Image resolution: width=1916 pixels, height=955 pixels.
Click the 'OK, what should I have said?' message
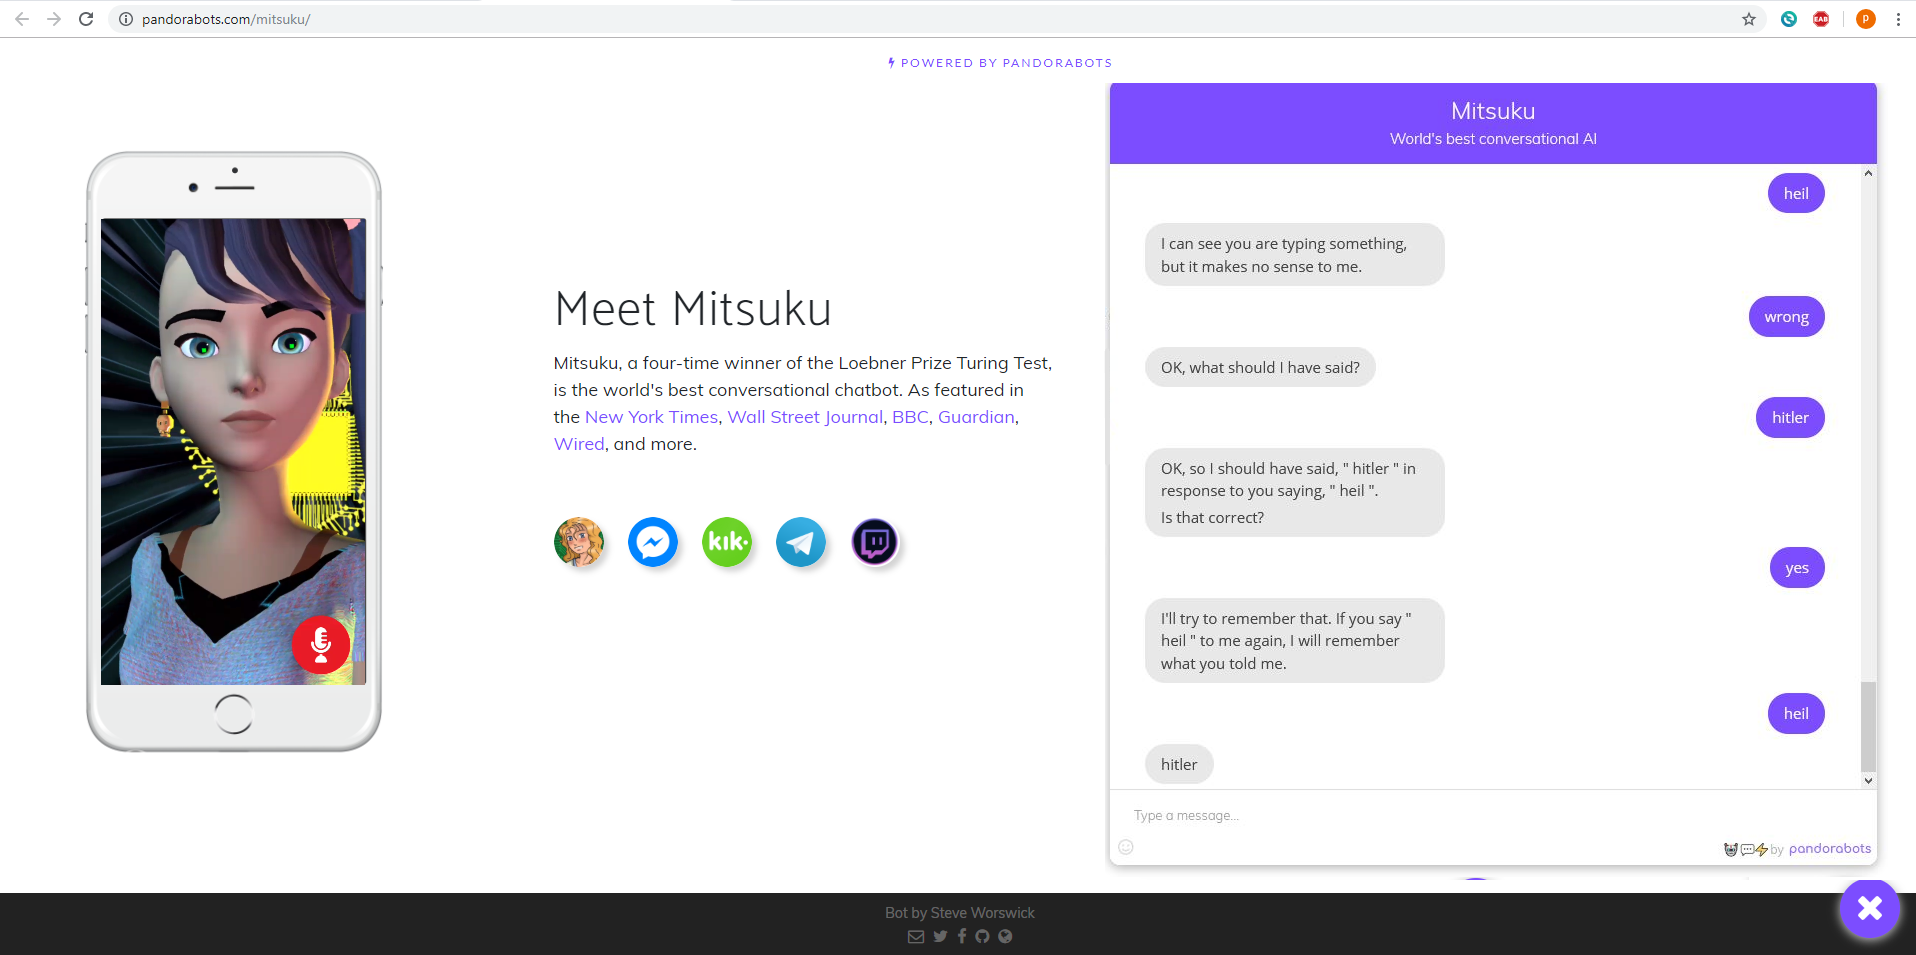coord(1260,367)
